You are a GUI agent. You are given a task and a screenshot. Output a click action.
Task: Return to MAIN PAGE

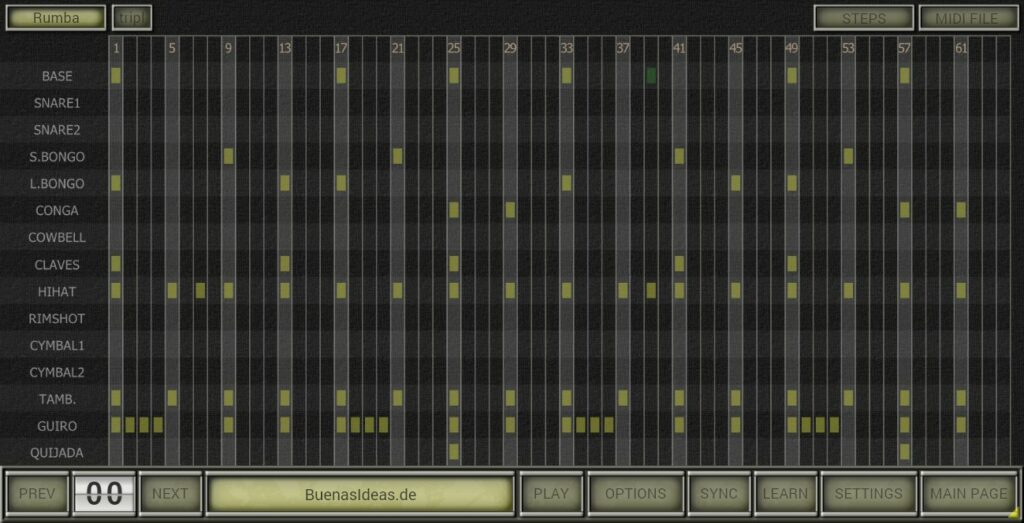[x=969, y=494]
